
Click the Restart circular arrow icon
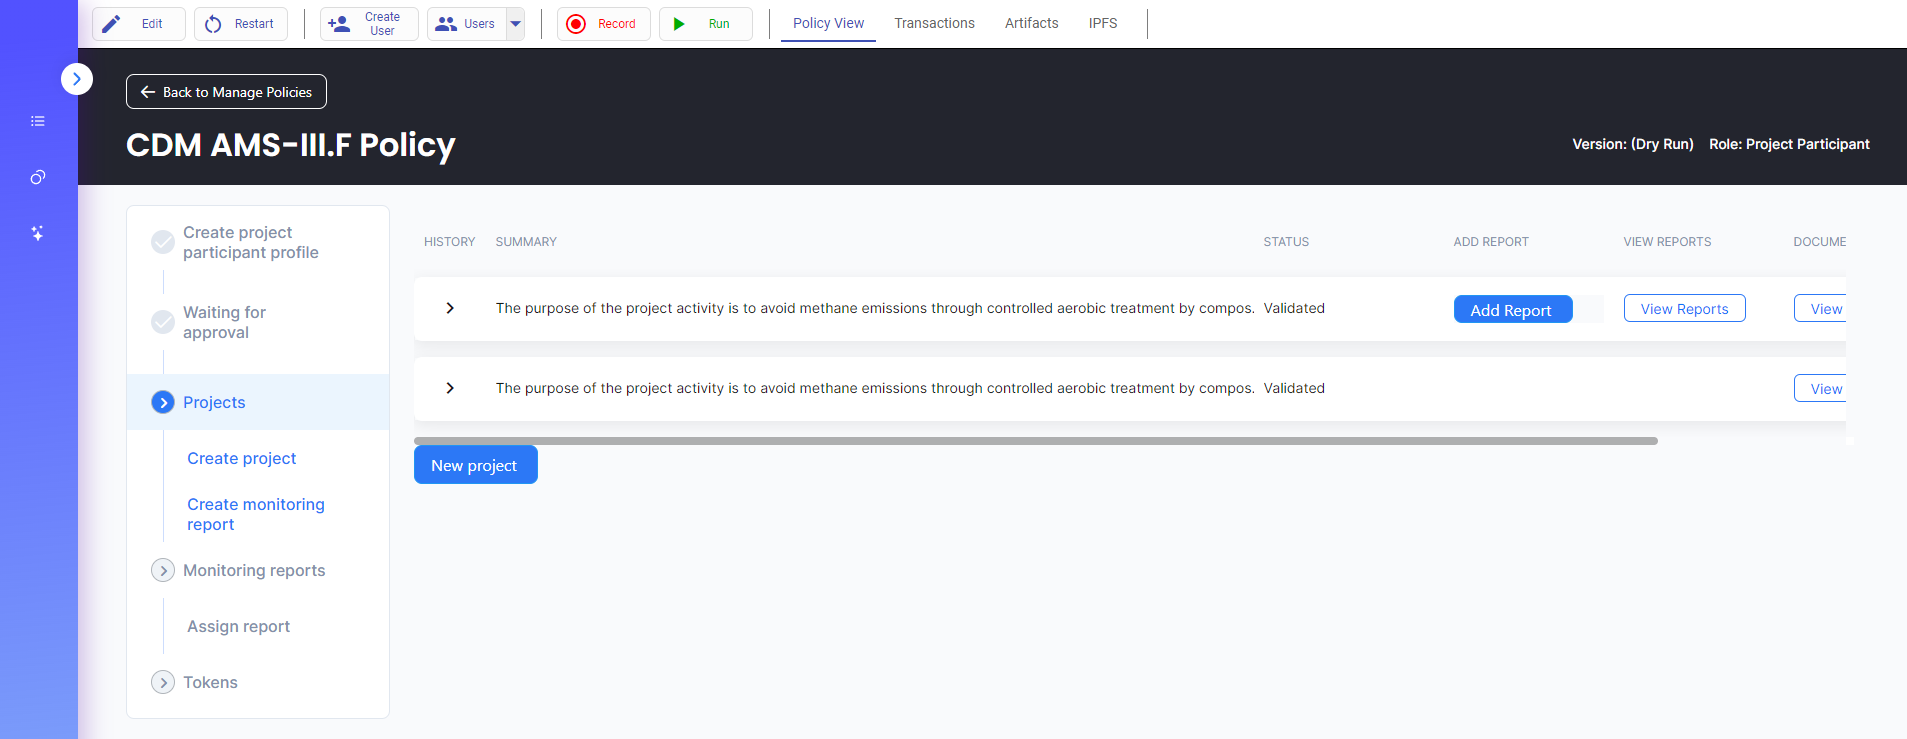coord(213,24)
